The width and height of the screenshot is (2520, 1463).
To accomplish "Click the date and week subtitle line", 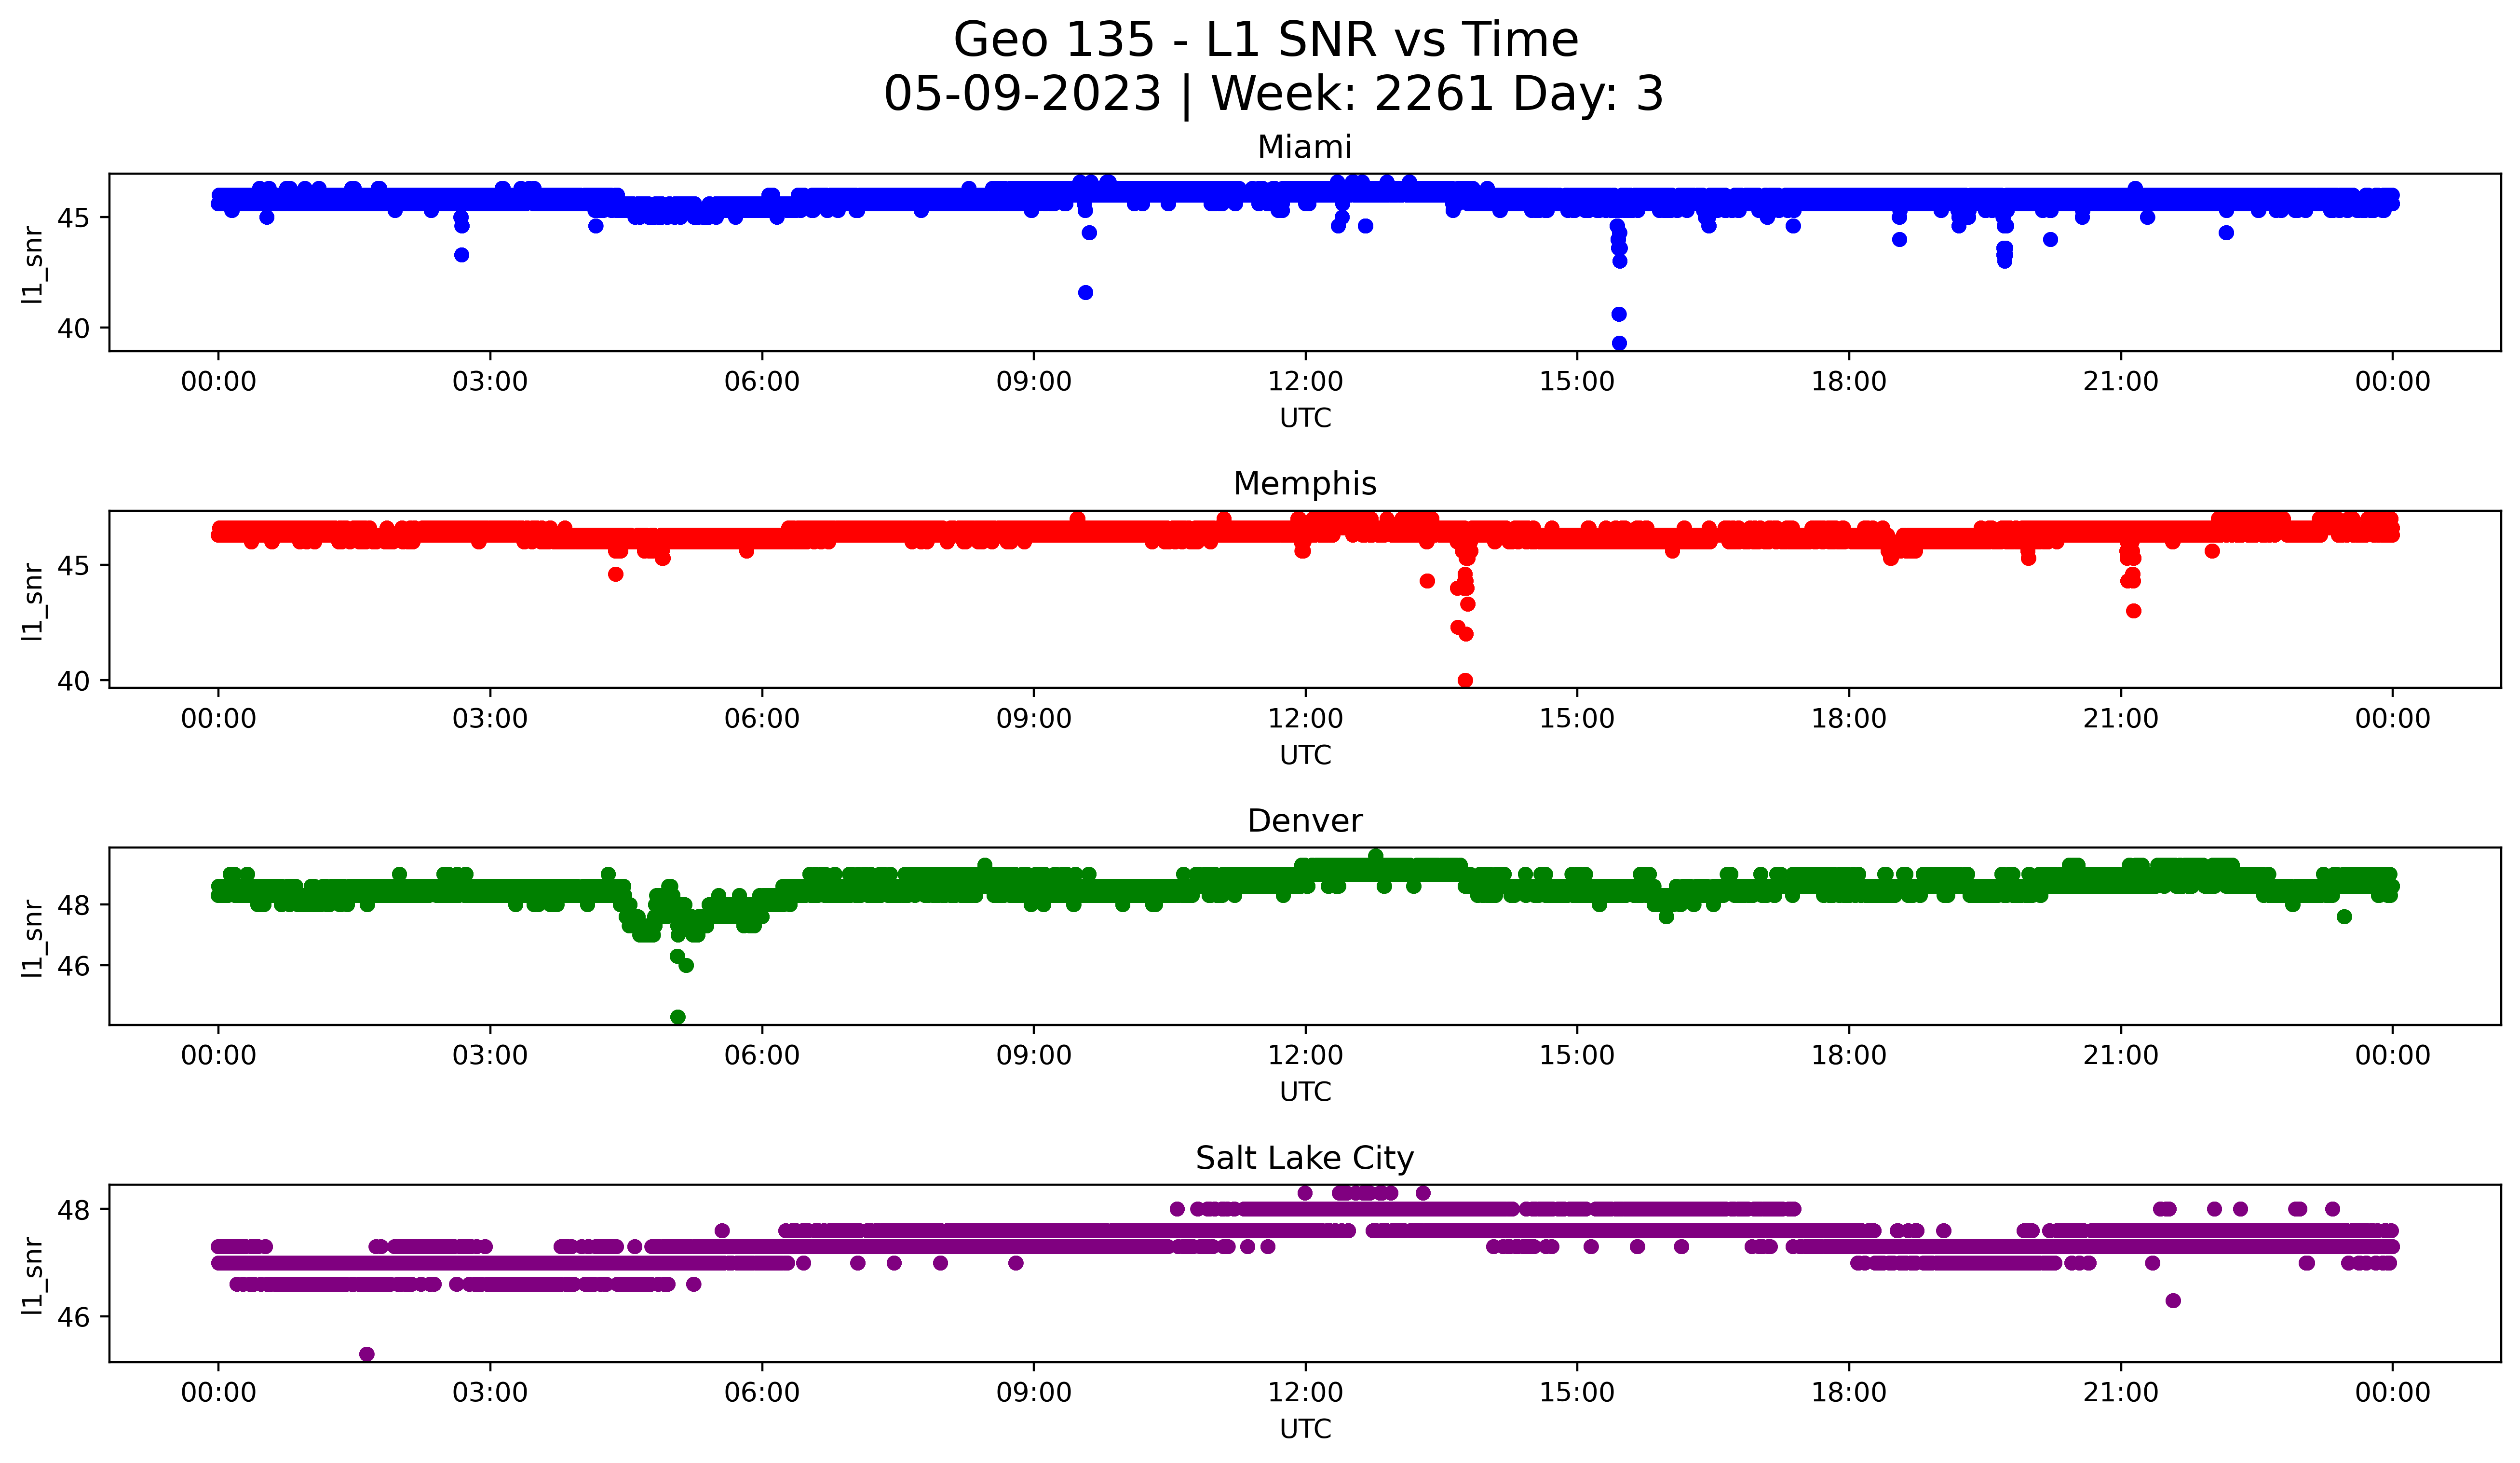I will 1273,94.
